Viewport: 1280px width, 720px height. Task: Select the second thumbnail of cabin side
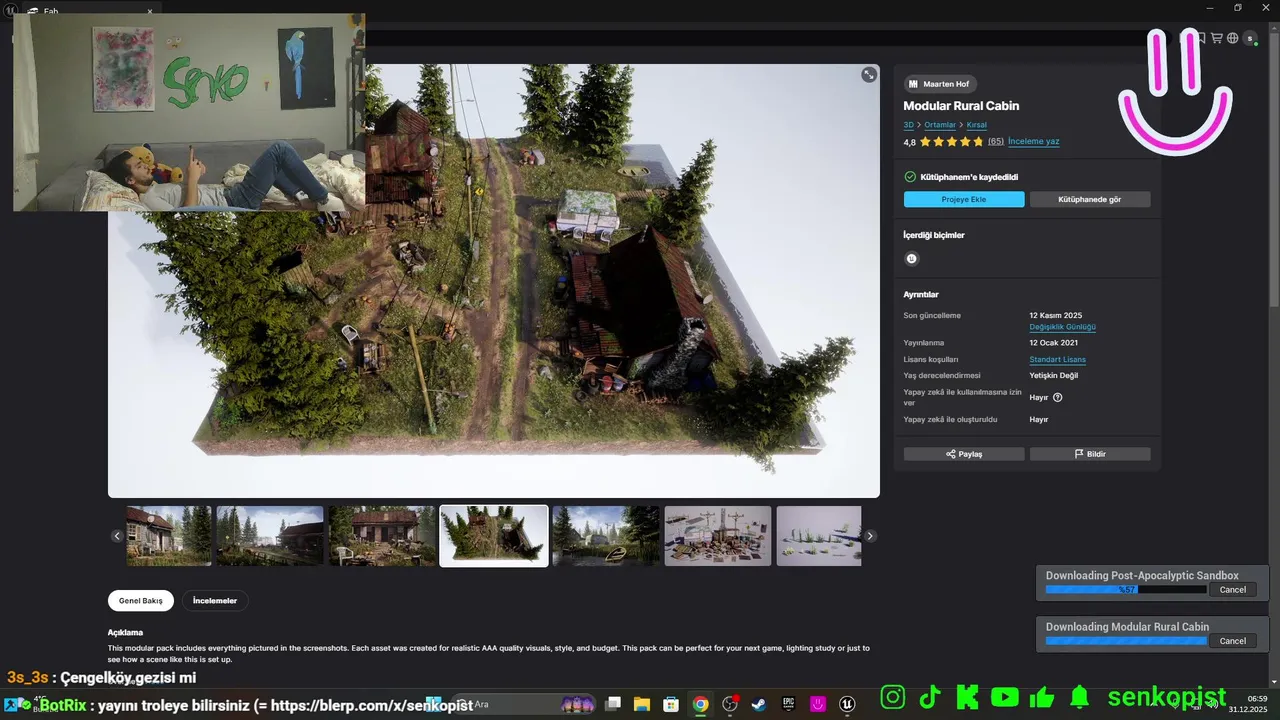pyautogui.click(x=270, y=536)
